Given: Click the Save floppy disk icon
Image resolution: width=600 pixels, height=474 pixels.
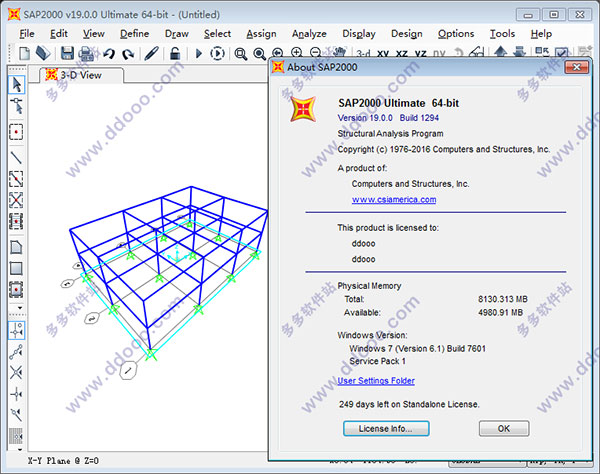Looking at the screenshot, I should click(67, 53).
